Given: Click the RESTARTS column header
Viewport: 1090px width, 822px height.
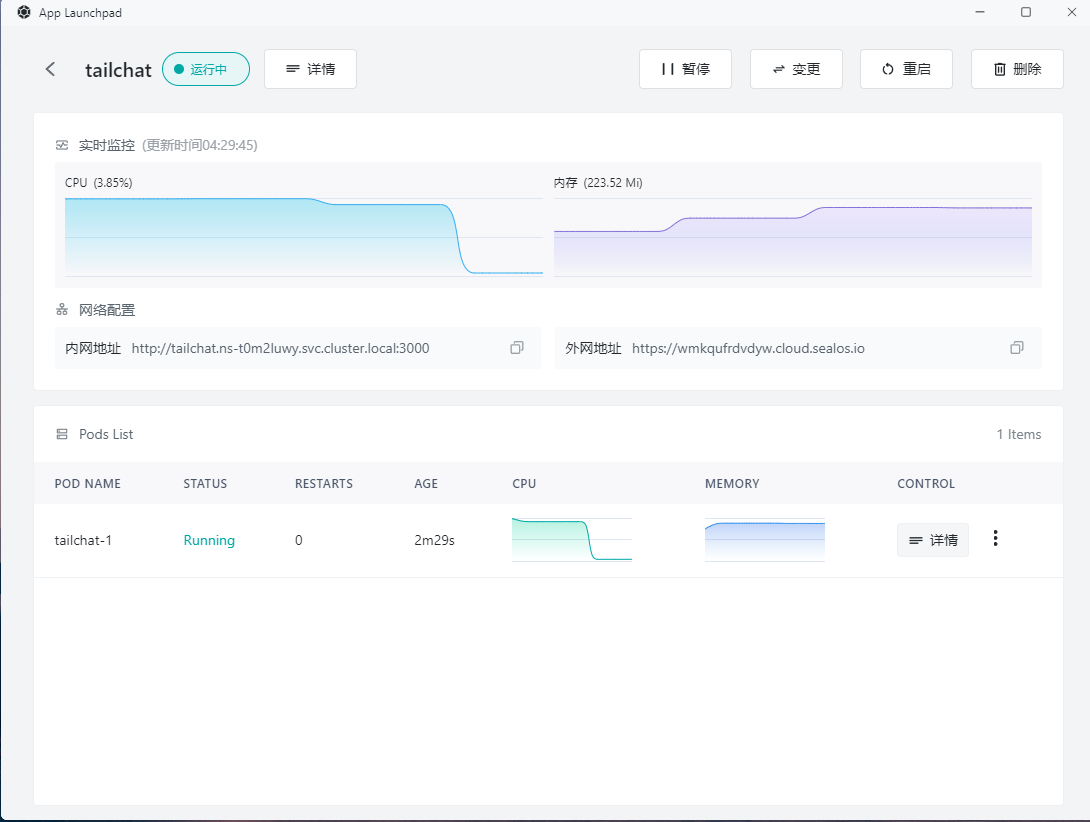Looking at the screenshot, I should [324, 483].
